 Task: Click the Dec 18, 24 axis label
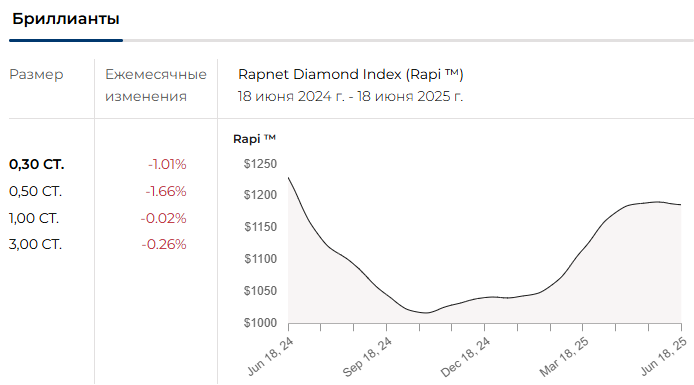466,357
